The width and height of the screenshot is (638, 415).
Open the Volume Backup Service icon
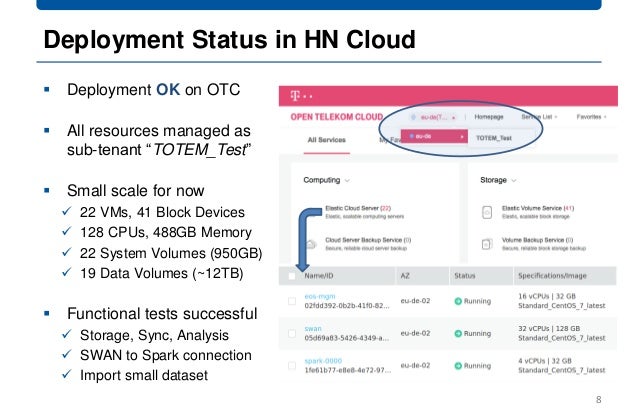pyautogui.click(x=487, y=244)
